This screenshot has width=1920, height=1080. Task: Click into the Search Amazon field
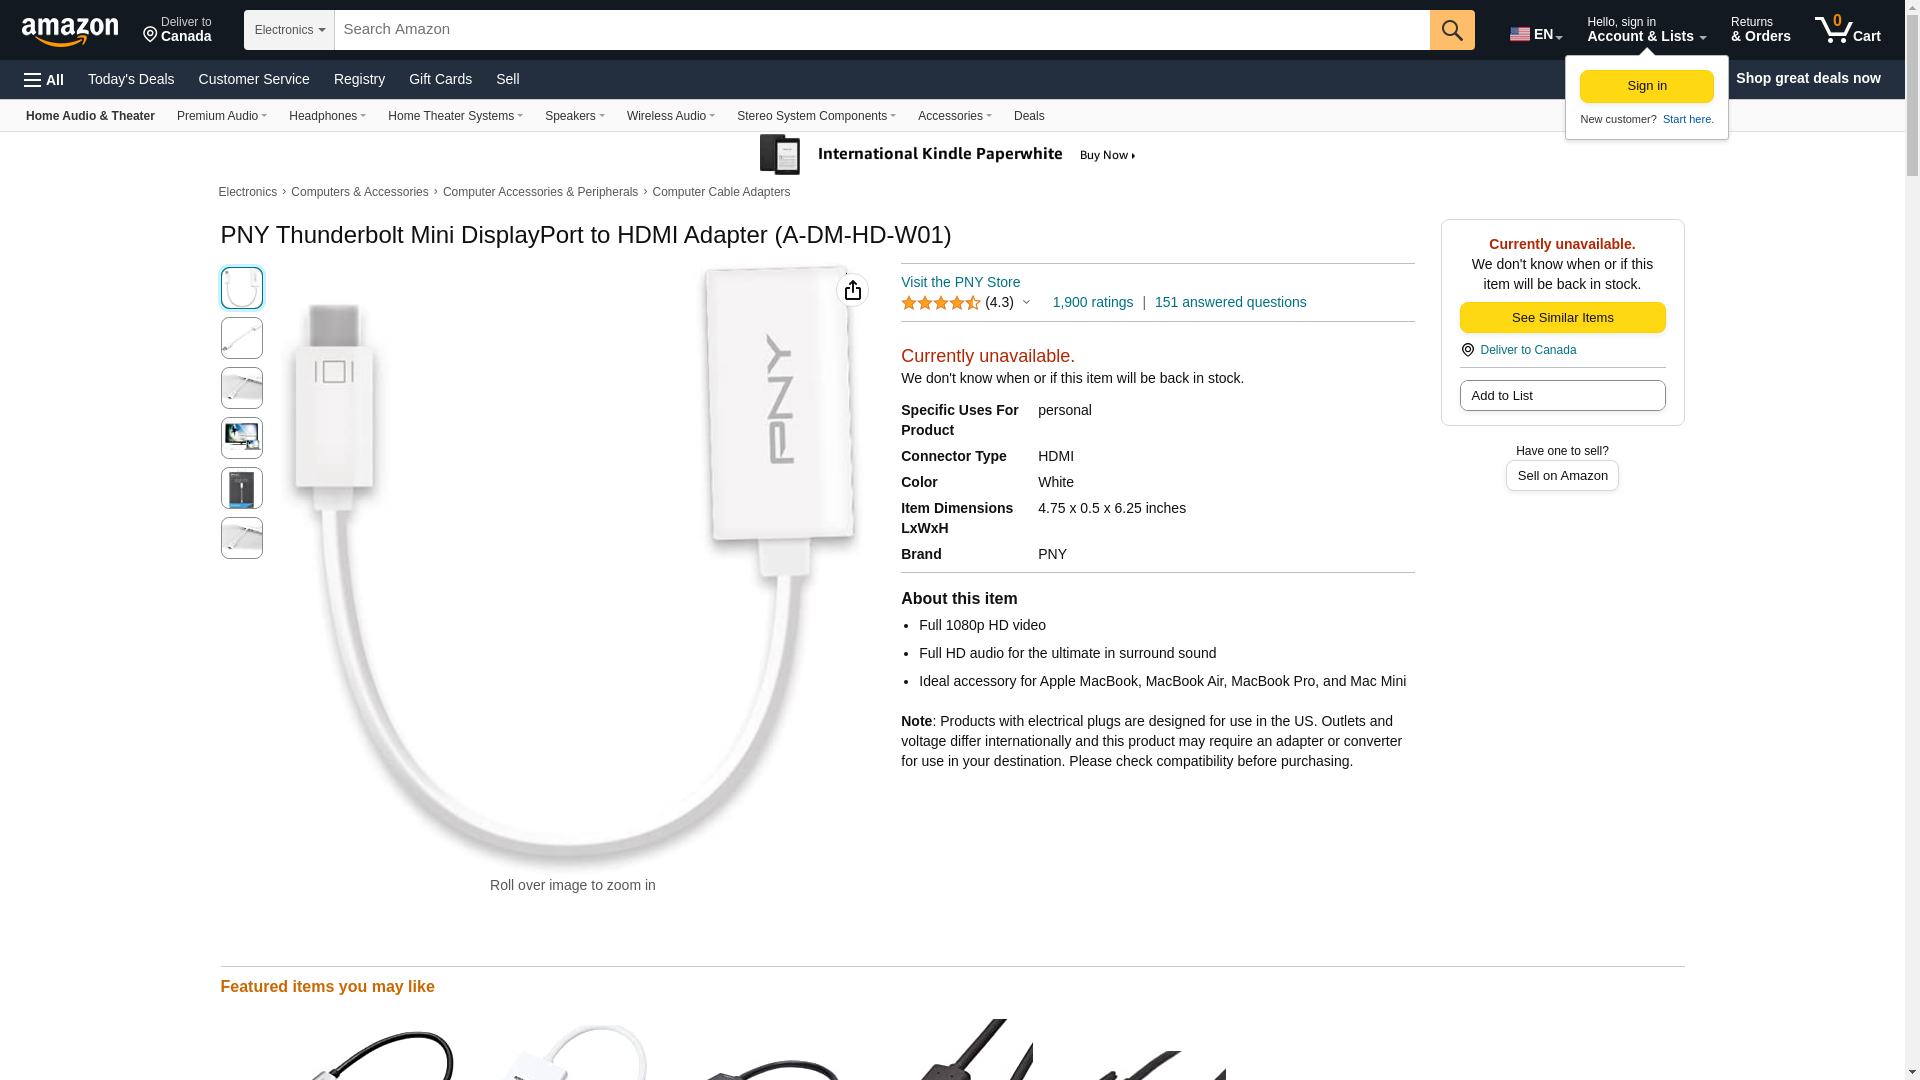click(x=882, y=30)
